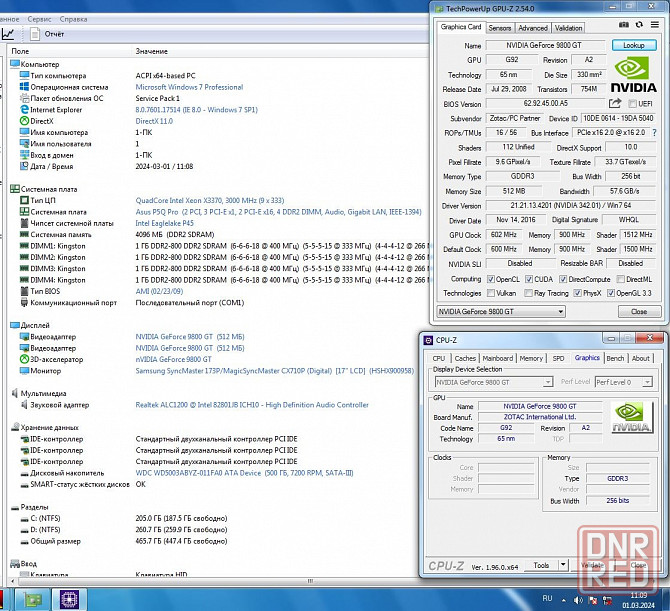Click the GPU-Z taskbar icon
The width and height of the screenshot is (670, 611).
[x=33, y=599]
